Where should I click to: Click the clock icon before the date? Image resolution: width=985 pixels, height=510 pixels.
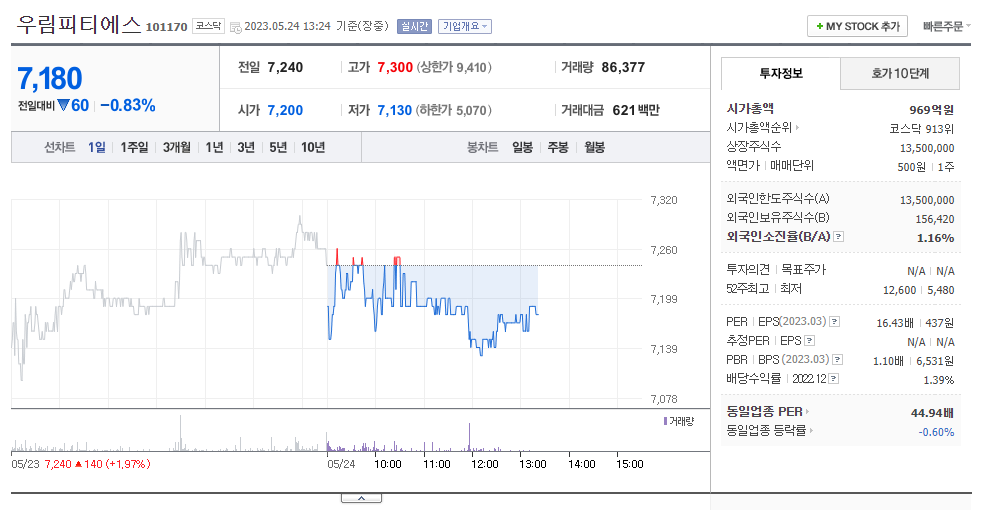pos(236,27)
